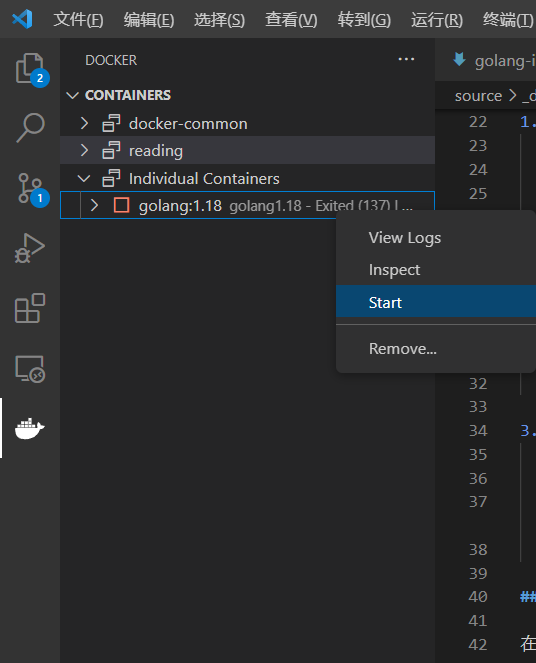The width and height of the screenshot is (536, 663).
Task: Collapse the Individual Containers group
Action: click(x=84, y=178)
